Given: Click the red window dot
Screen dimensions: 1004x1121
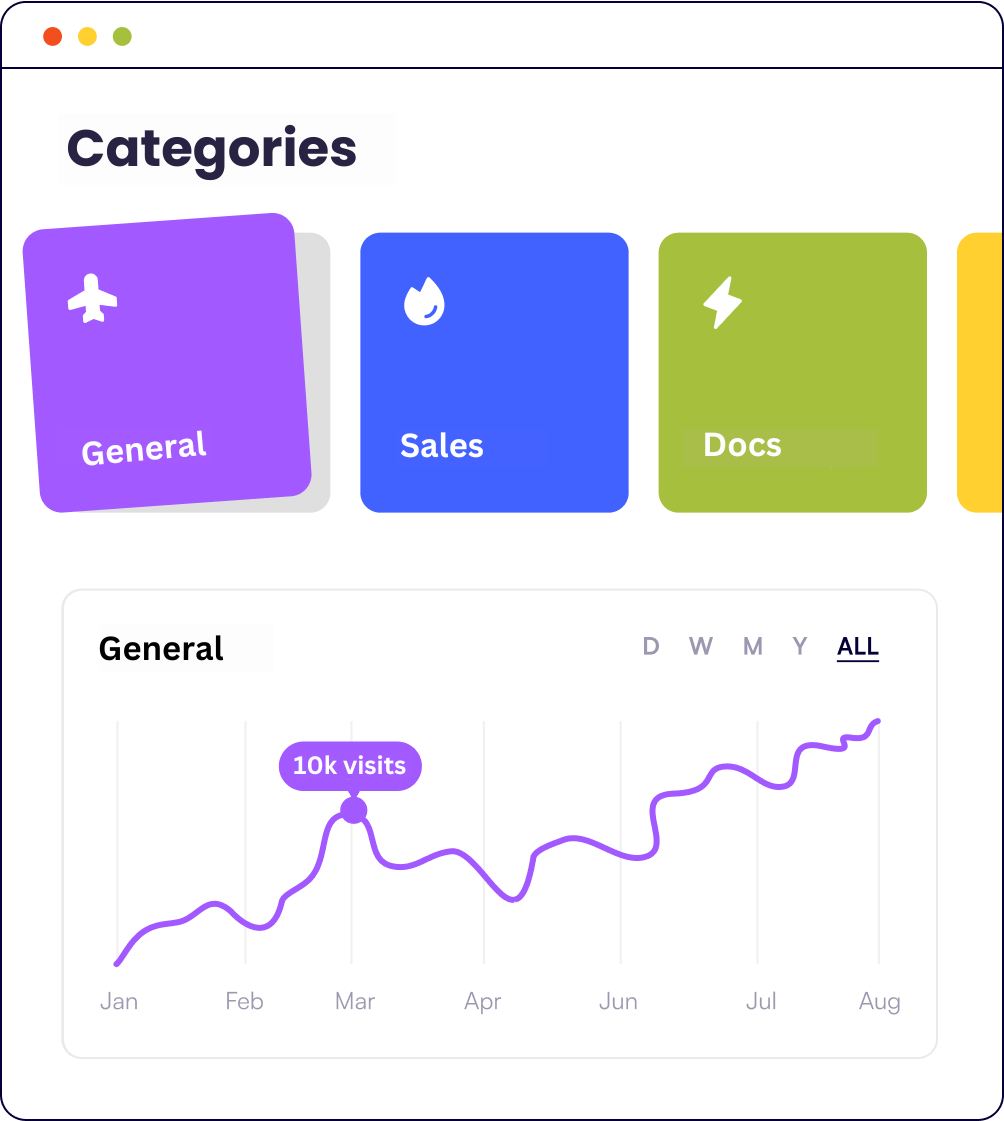Looking at the screenshot, I should pos(53,37).
